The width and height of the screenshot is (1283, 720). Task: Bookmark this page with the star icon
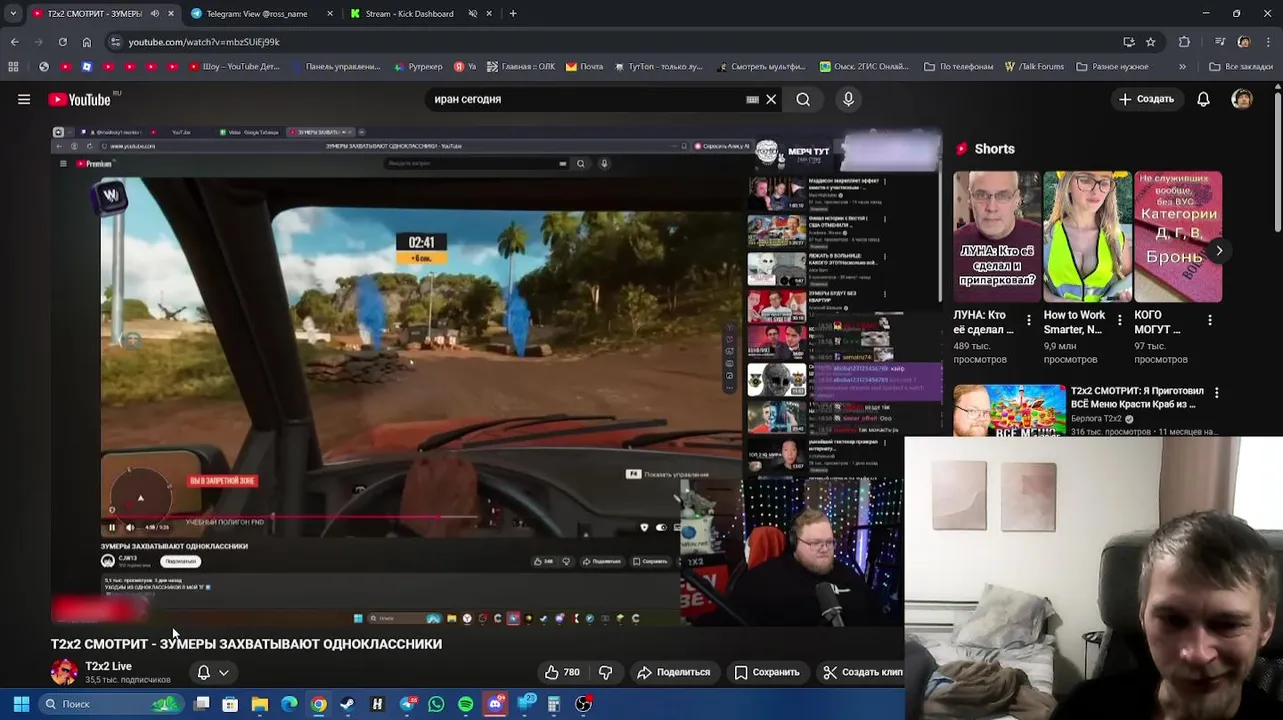(x=1151, y=42)
